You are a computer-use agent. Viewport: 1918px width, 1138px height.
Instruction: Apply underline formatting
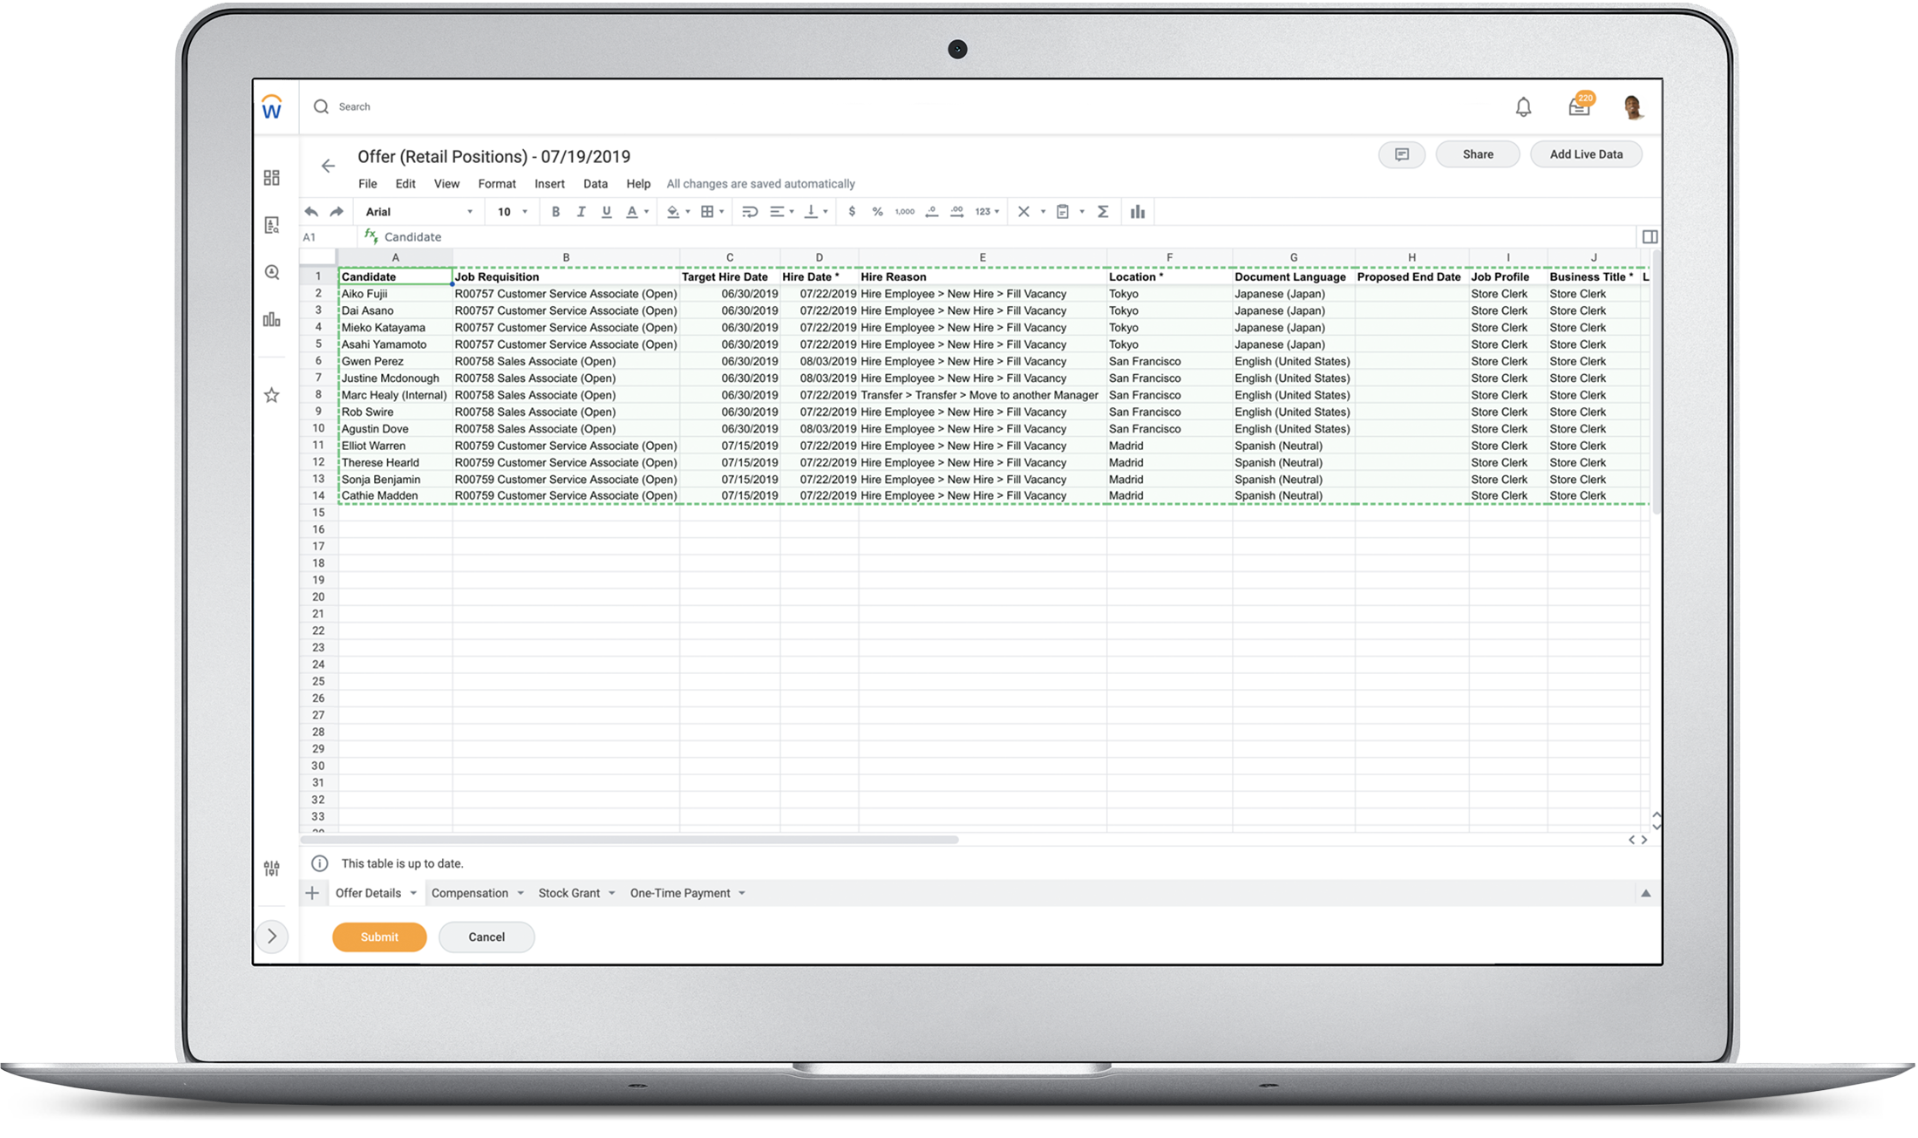(605, 211)
